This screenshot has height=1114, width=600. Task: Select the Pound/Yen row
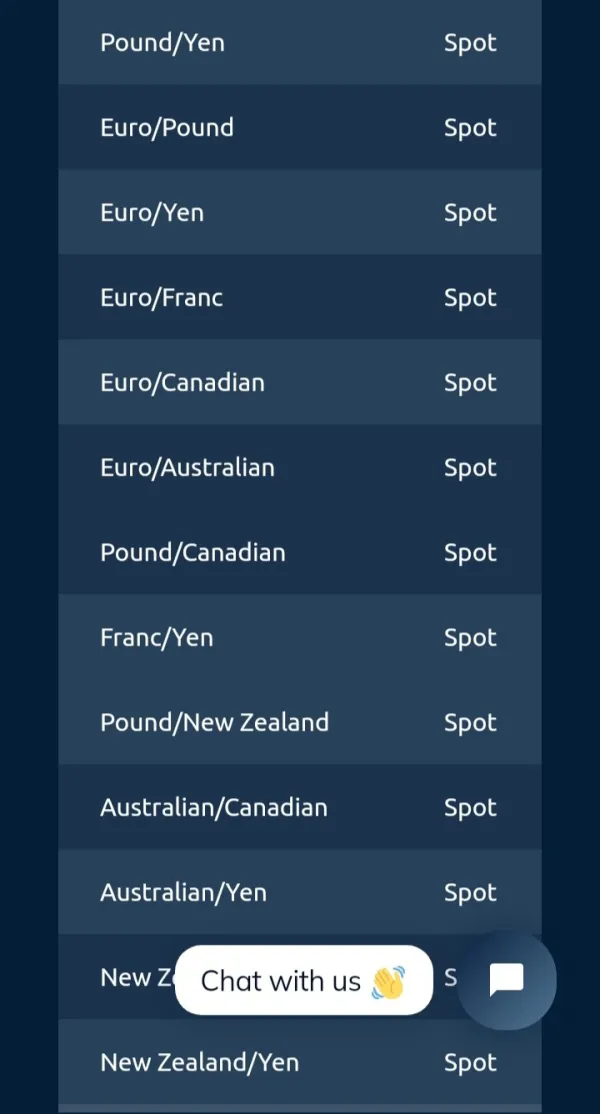(162, 43)
